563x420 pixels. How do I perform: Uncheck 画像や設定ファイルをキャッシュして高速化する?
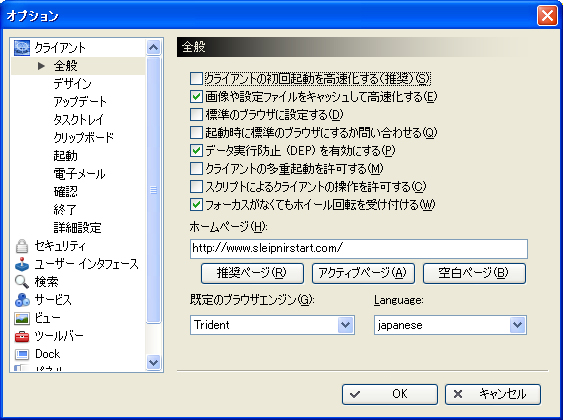(196, 97)
